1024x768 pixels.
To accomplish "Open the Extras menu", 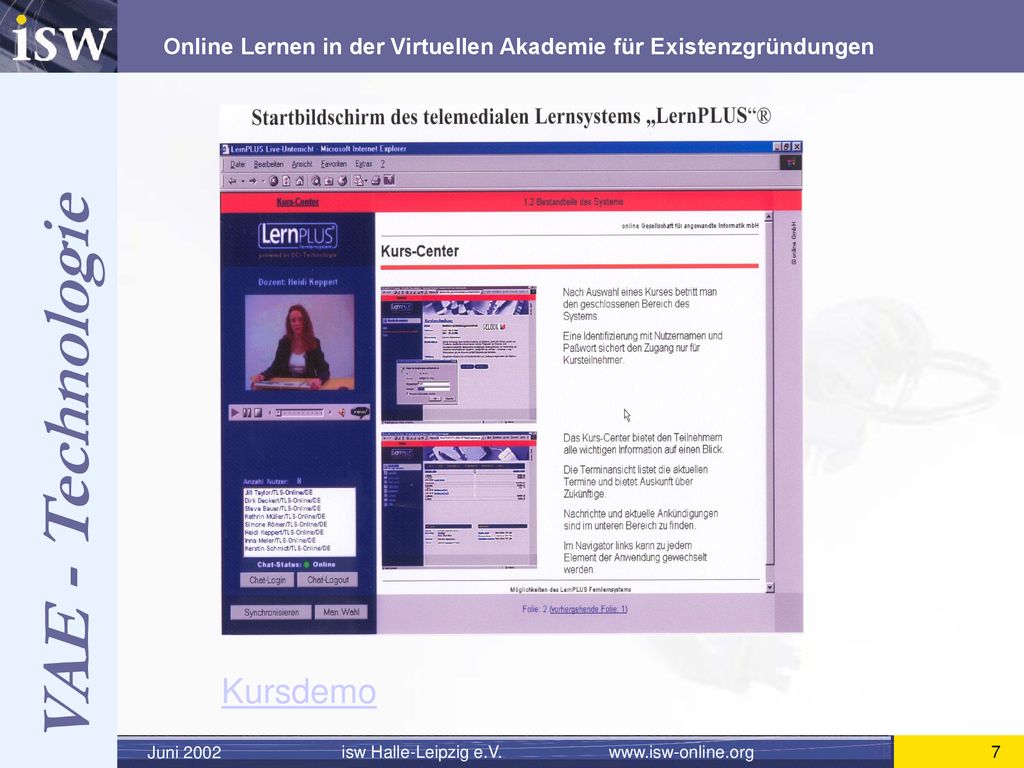I will (x=364, y=165).
